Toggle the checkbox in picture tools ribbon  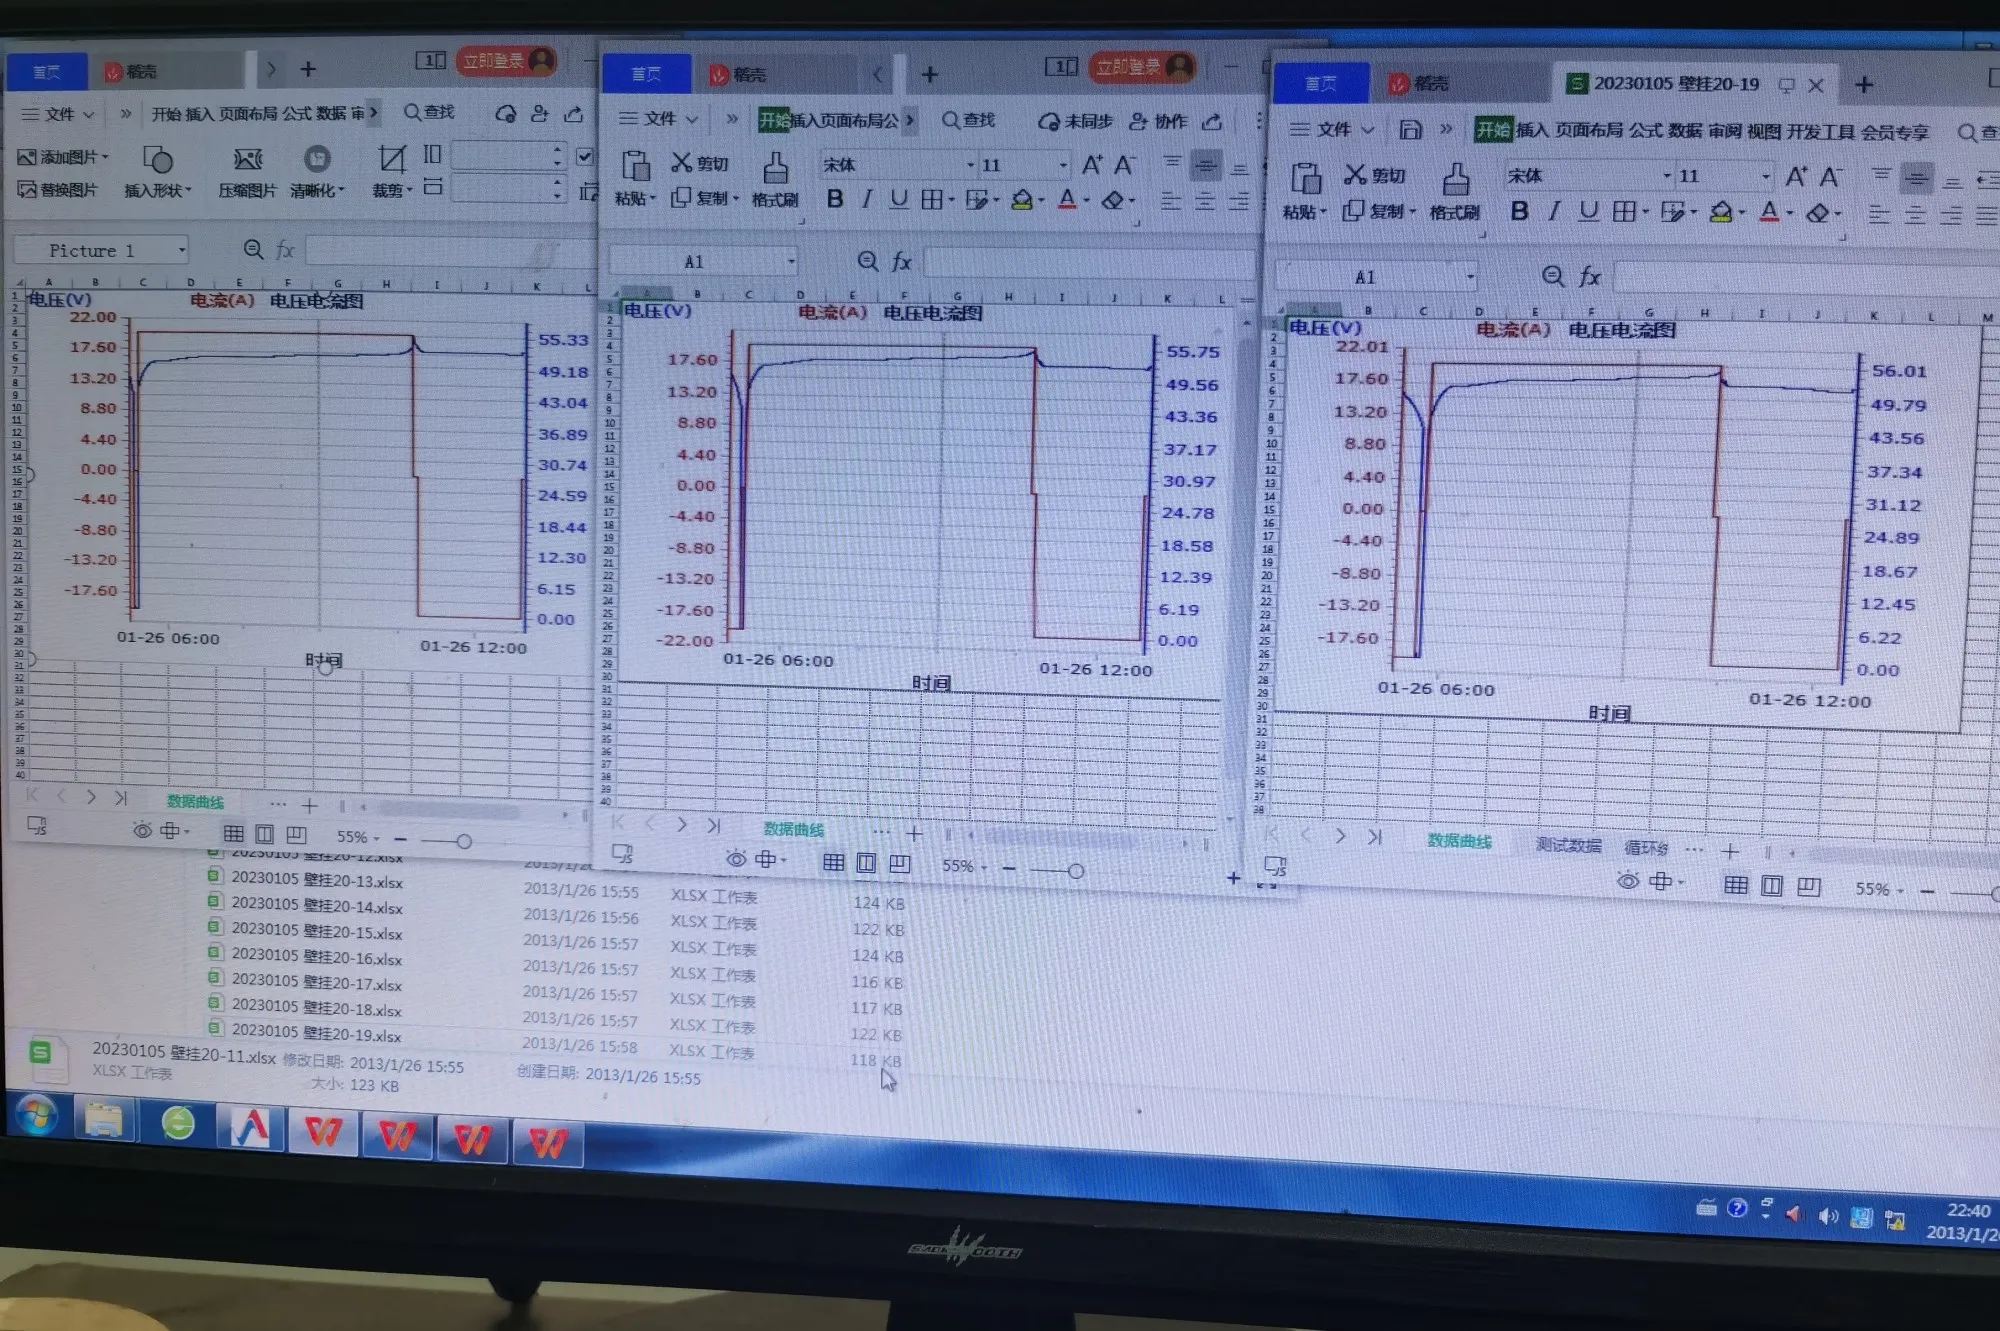tap(585, 156)
